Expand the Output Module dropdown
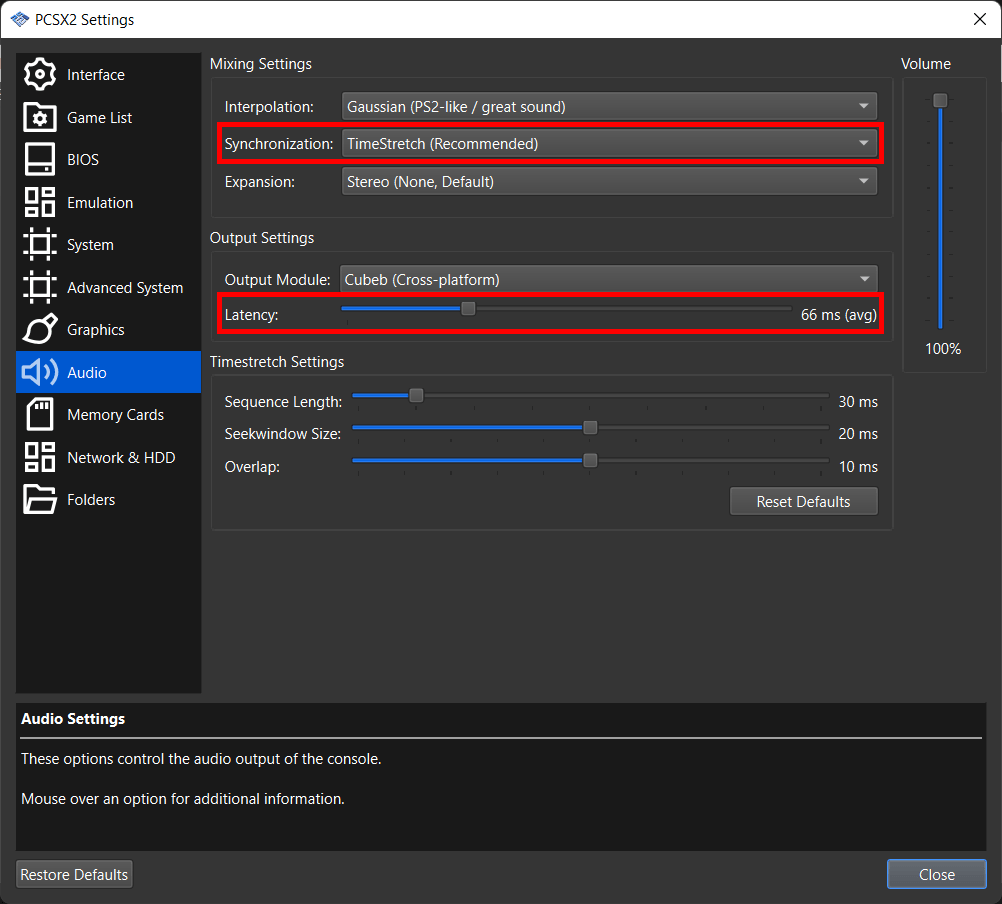This screenshot has height=904, width=1002. [x=608, y=279]
